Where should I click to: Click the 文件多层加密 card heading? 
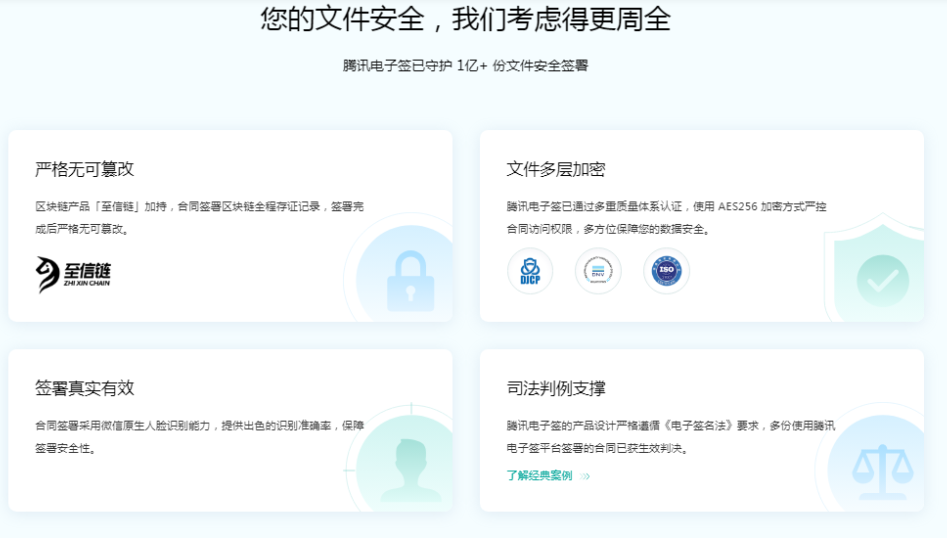click(x=556, y=169)
